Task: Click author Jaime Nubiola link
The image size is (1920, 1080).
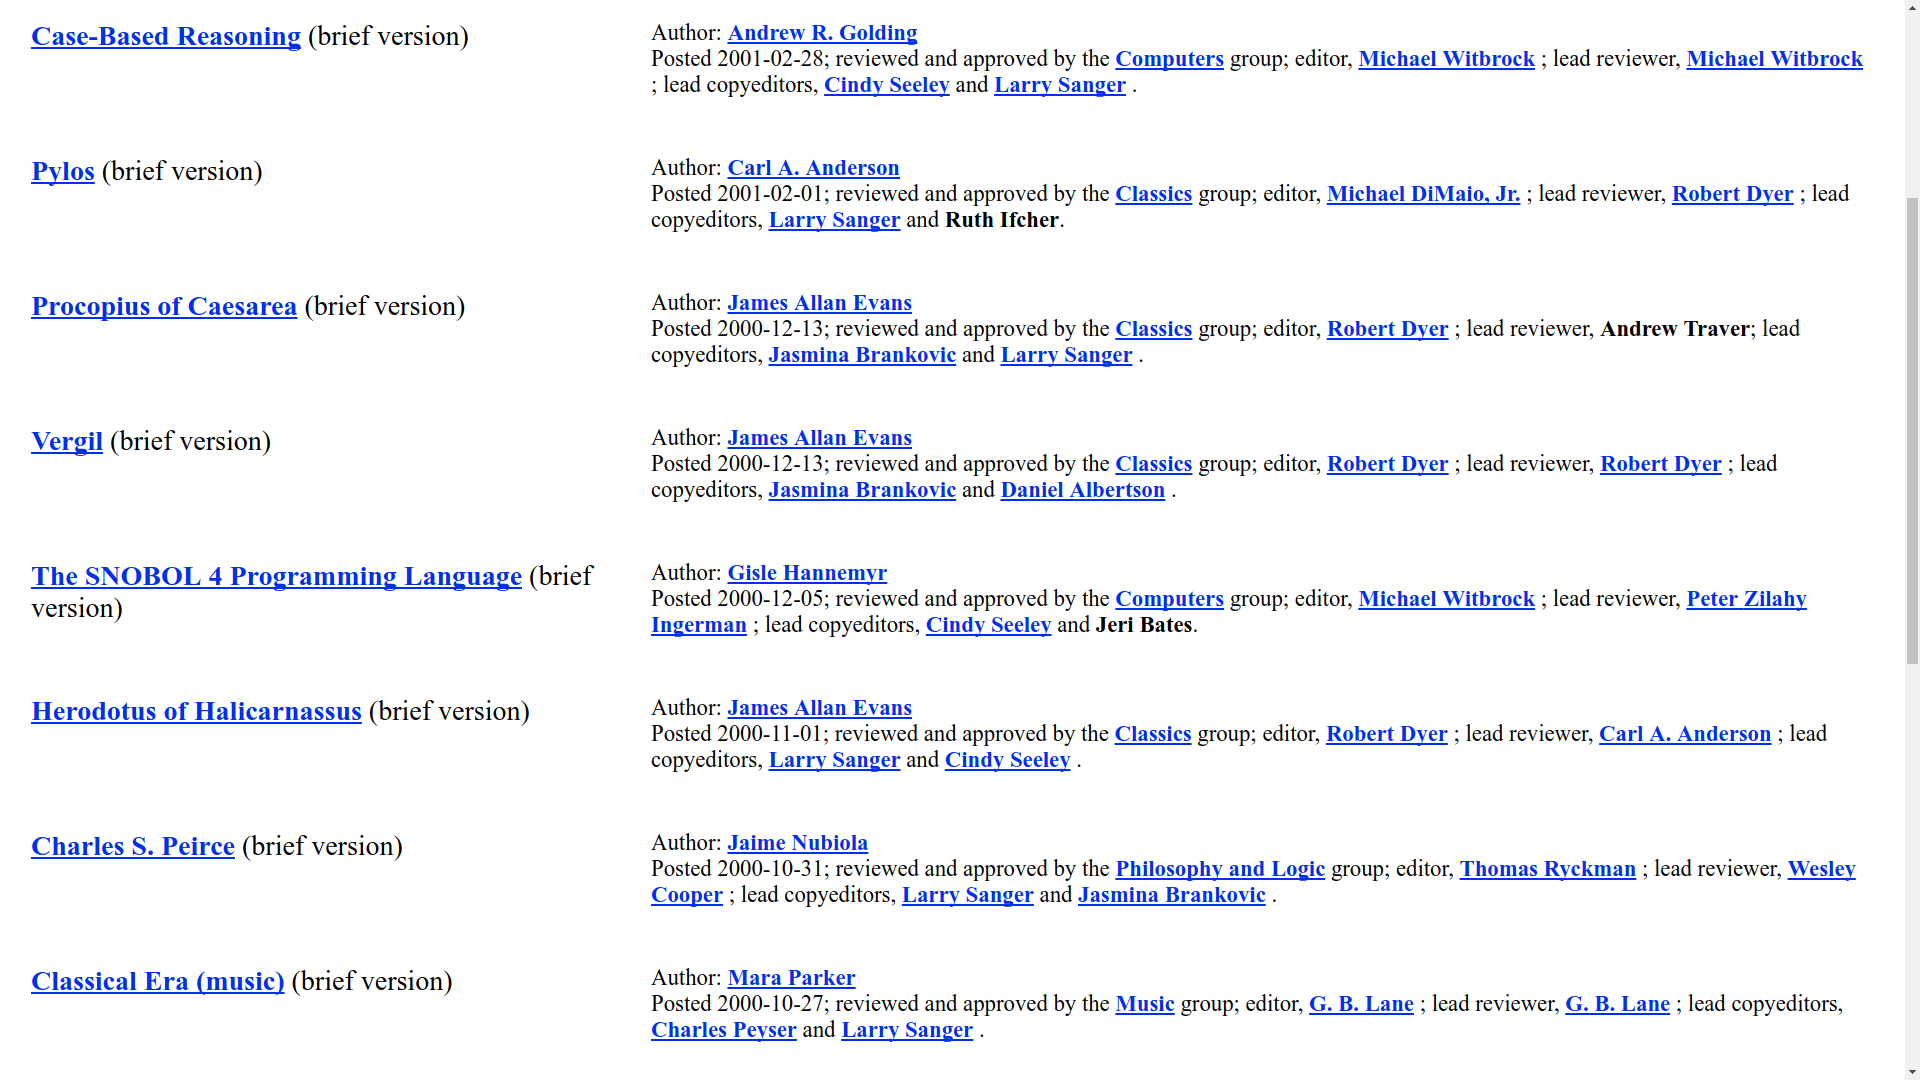Action: click(x=797, y=843)
